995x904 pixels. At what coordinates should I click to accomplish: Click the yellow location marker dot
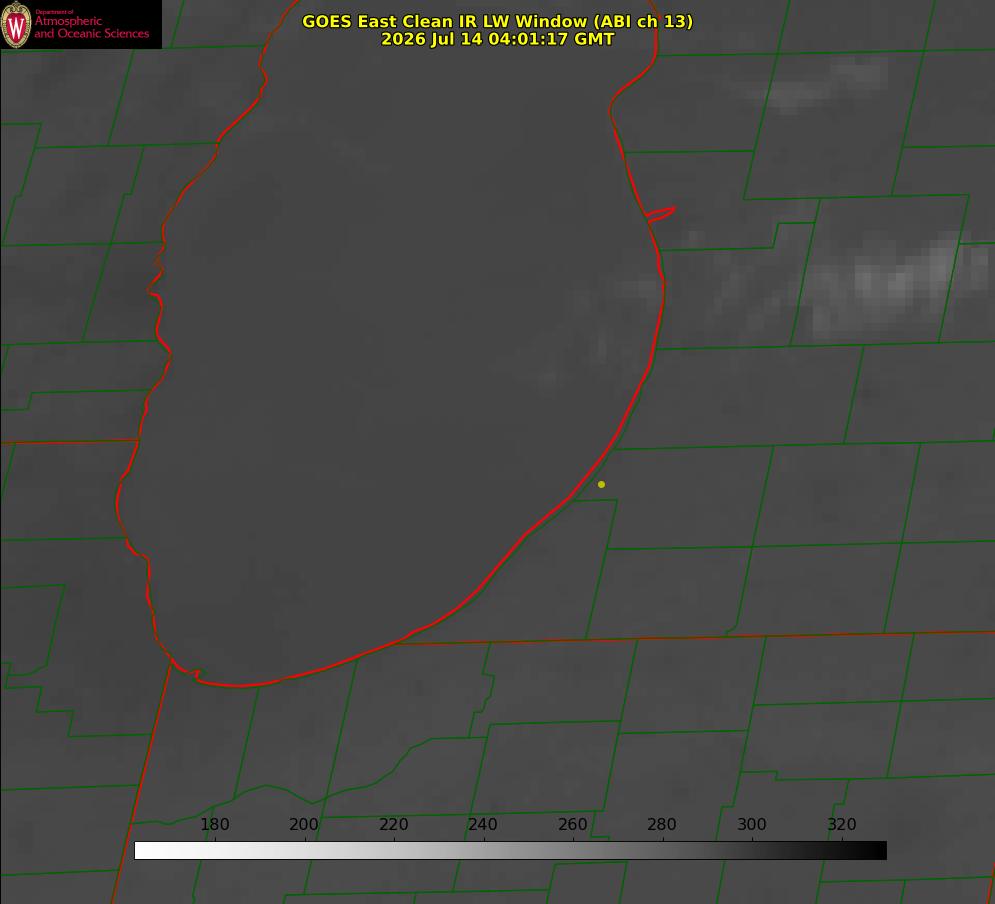tap(601, 484)
